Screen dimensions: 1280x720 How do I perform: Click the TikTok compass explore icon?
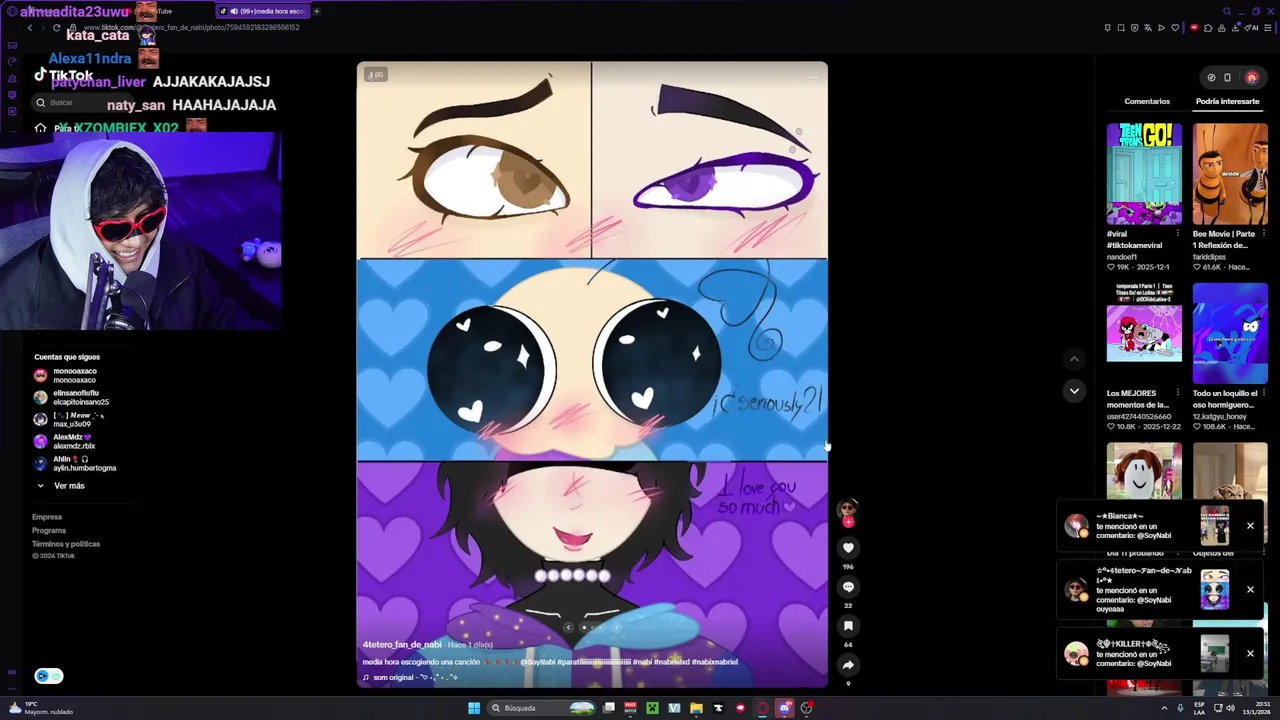[1211, 77]
